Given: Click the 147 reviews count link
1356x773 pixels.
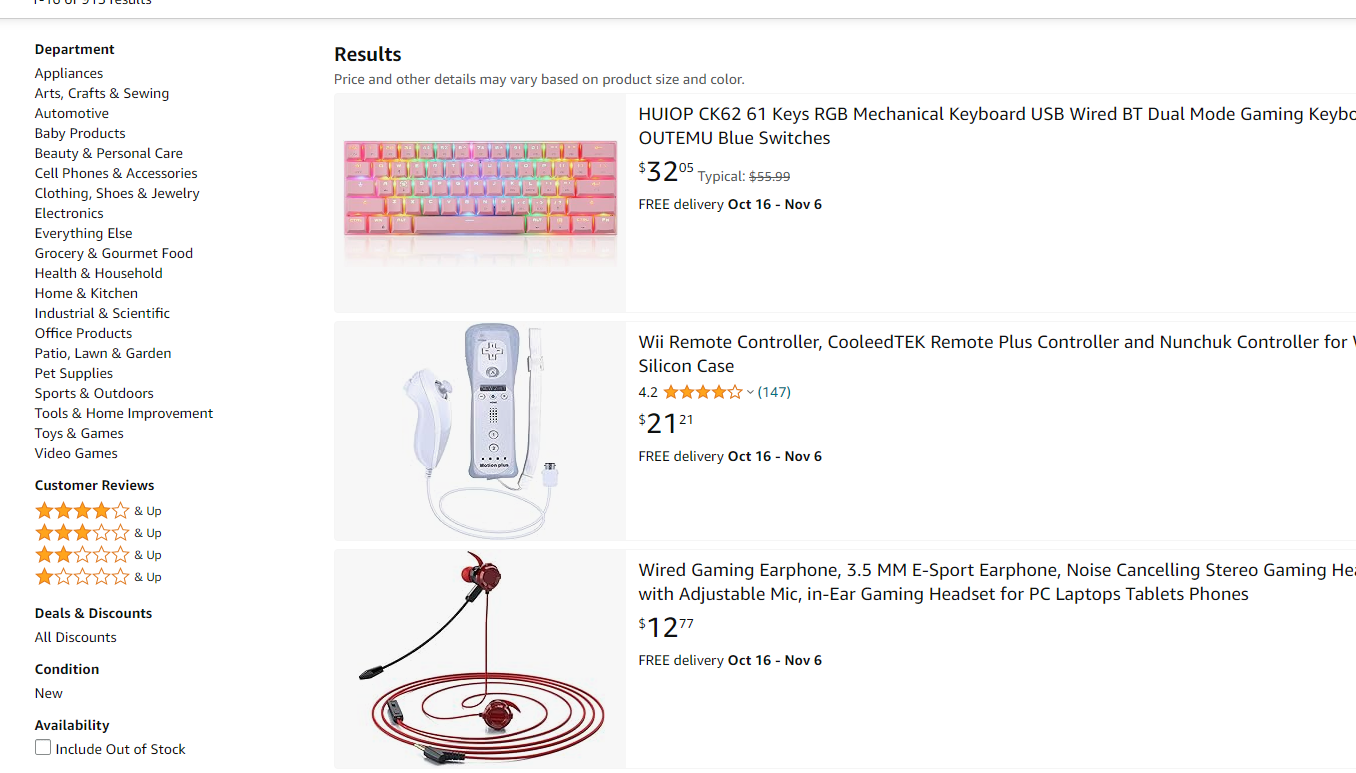Looking at the screenshot, I should [774, 392].
